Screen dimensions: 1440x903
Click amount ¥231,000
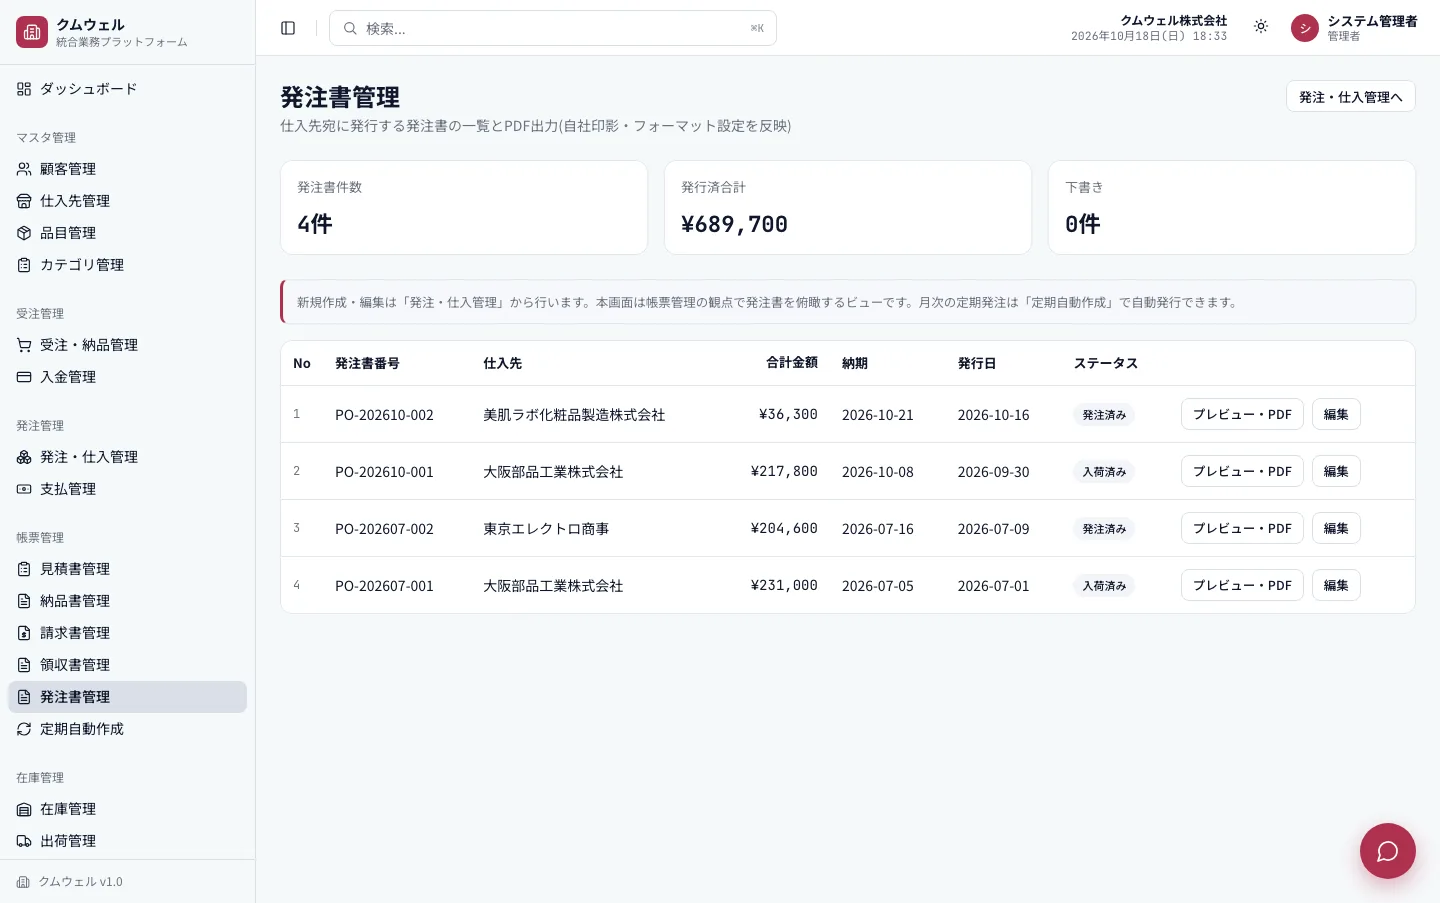coord(784,585)
